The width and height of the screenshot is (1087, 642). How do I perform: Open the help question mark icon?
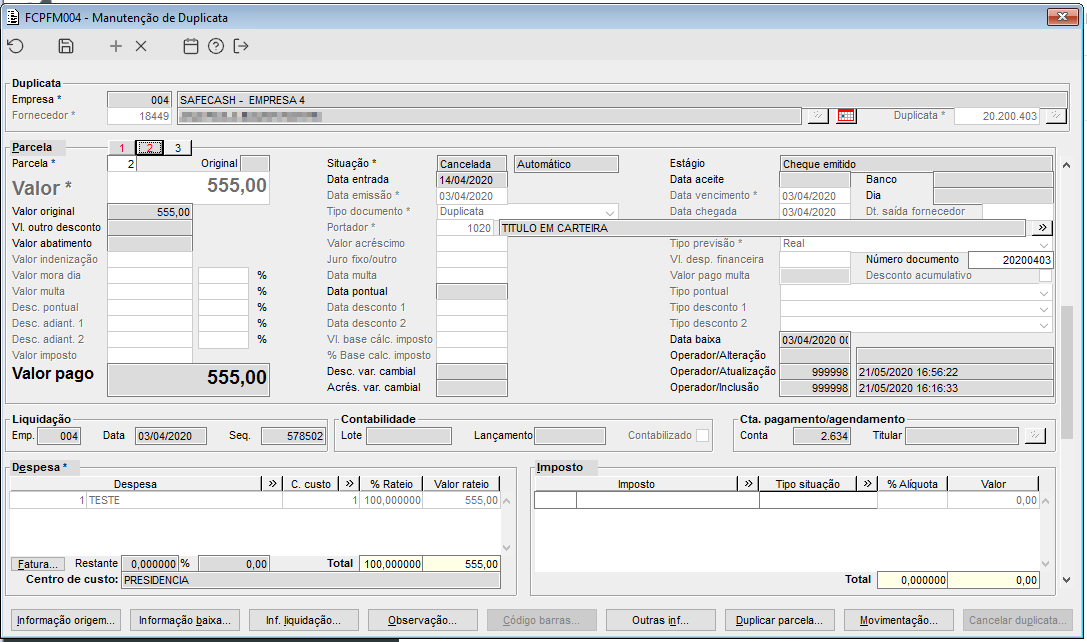216,46
